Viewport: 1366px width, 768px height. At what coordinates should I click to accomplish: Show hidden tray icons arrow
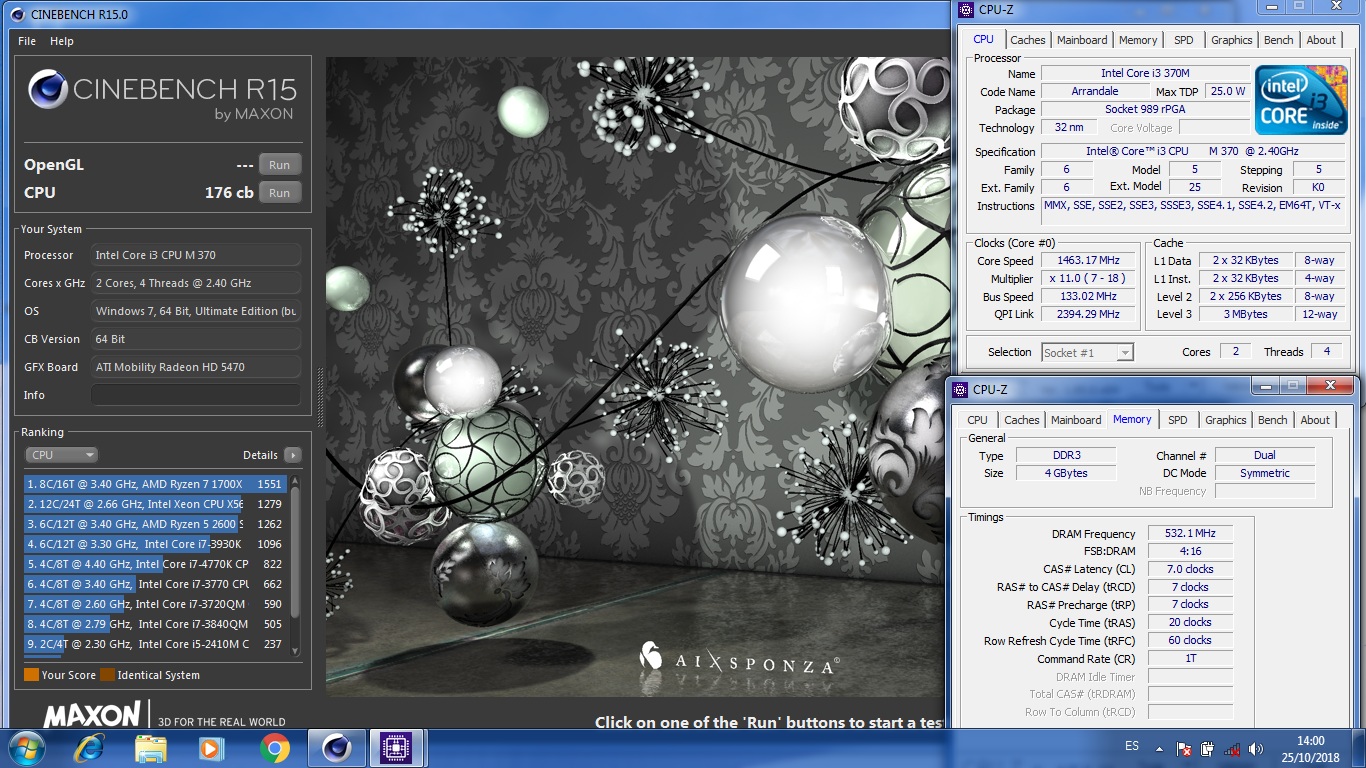[1161, 748]
